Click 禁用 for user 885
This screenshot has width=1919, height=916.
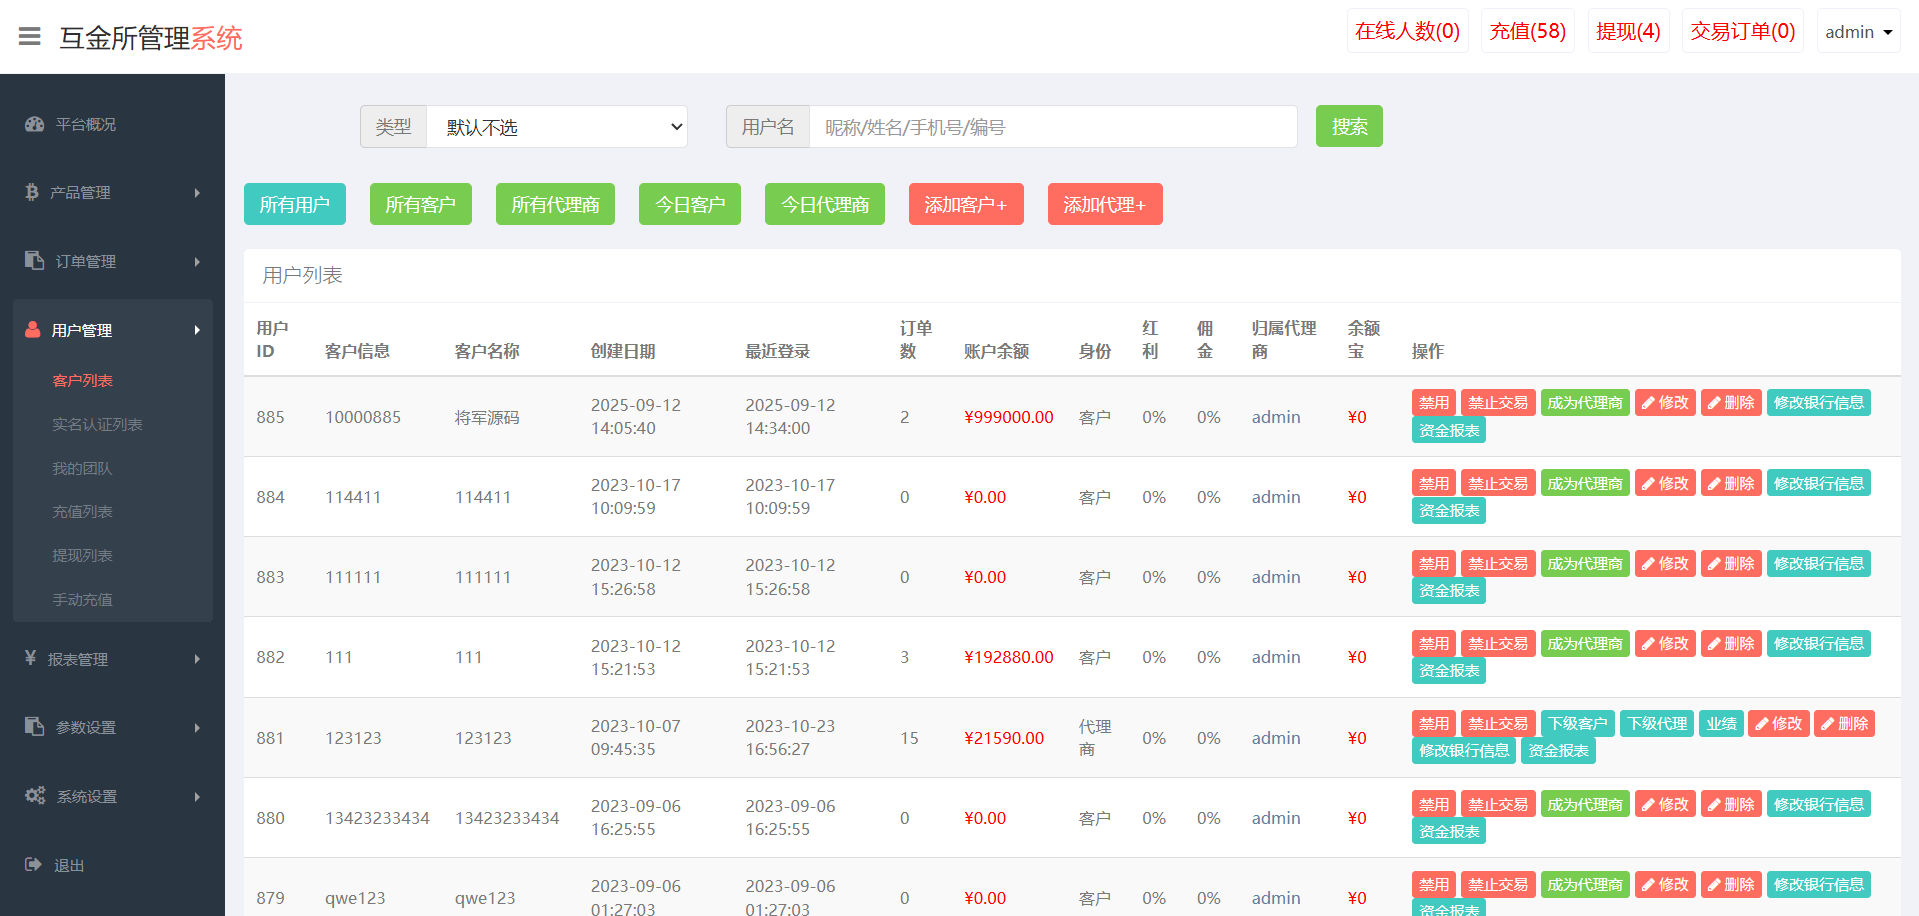click(1433, 403)
